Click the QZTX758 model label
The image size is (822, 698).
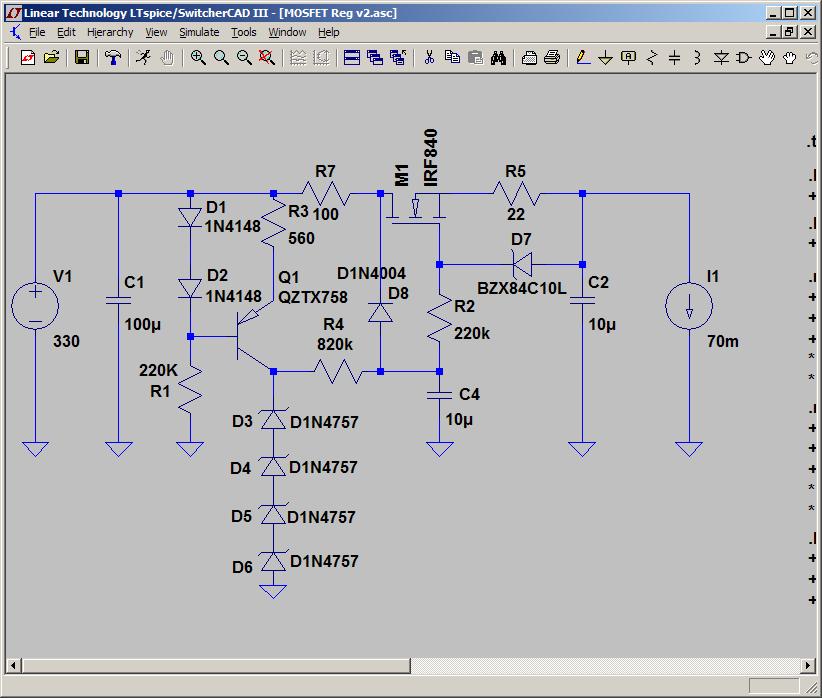[313, 297]
